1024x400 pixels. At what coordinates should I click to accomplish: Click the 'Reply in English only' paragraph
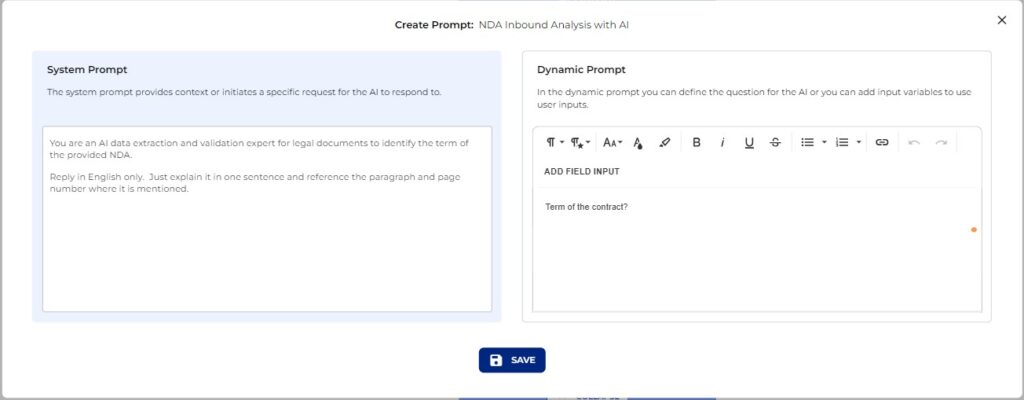(255, 183)
